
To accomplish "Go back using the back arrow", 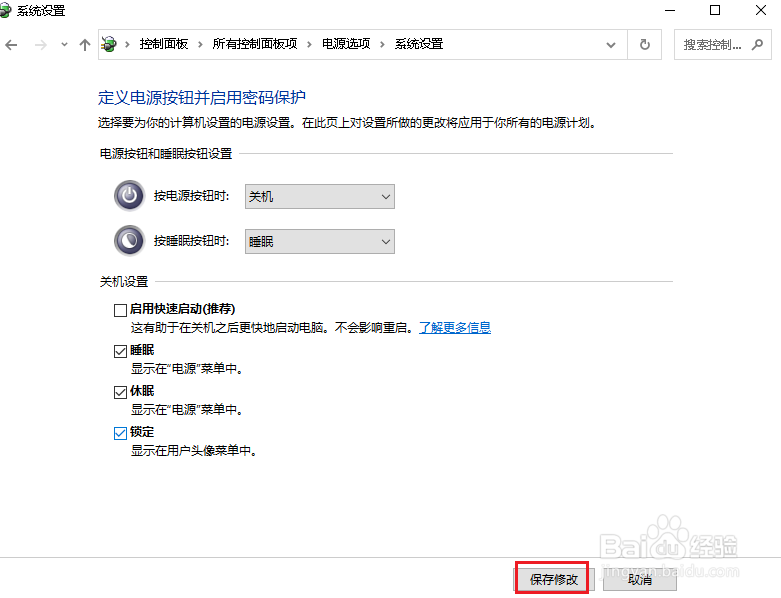I will point(11,45).
